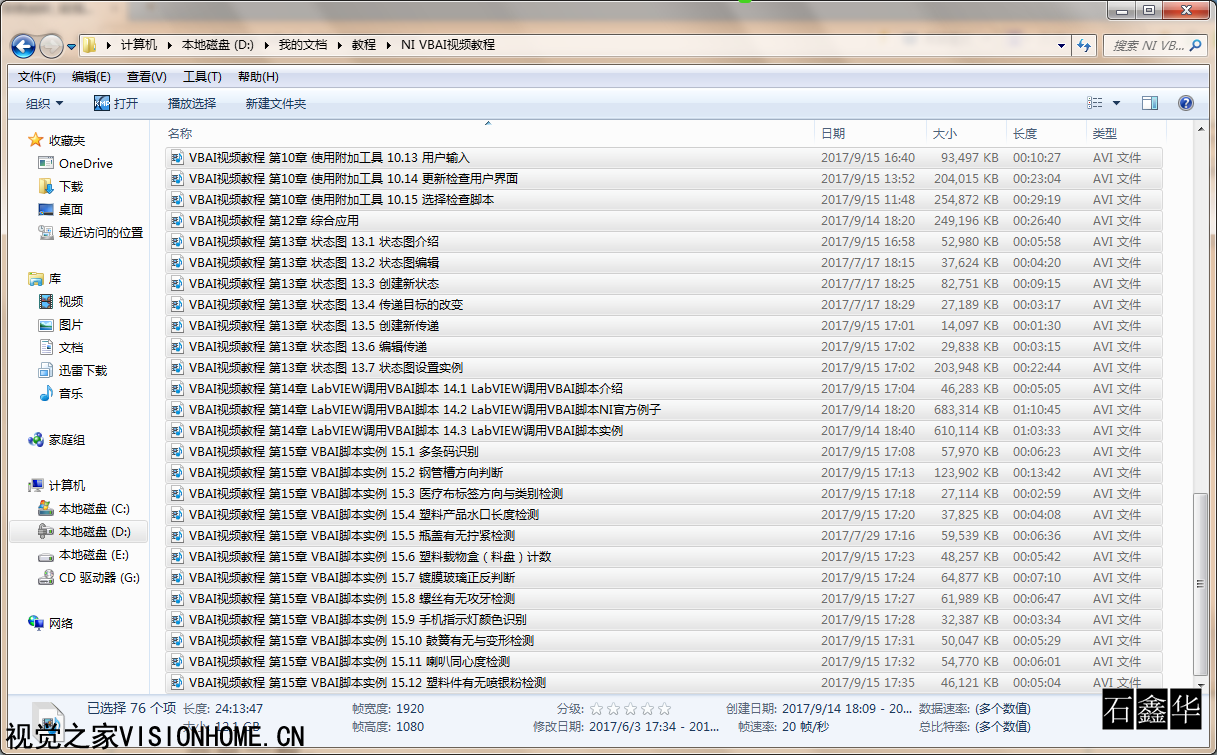Select file 第12章 综合应用
This screenshot has width=1217, height=755.
pos(664,221)
